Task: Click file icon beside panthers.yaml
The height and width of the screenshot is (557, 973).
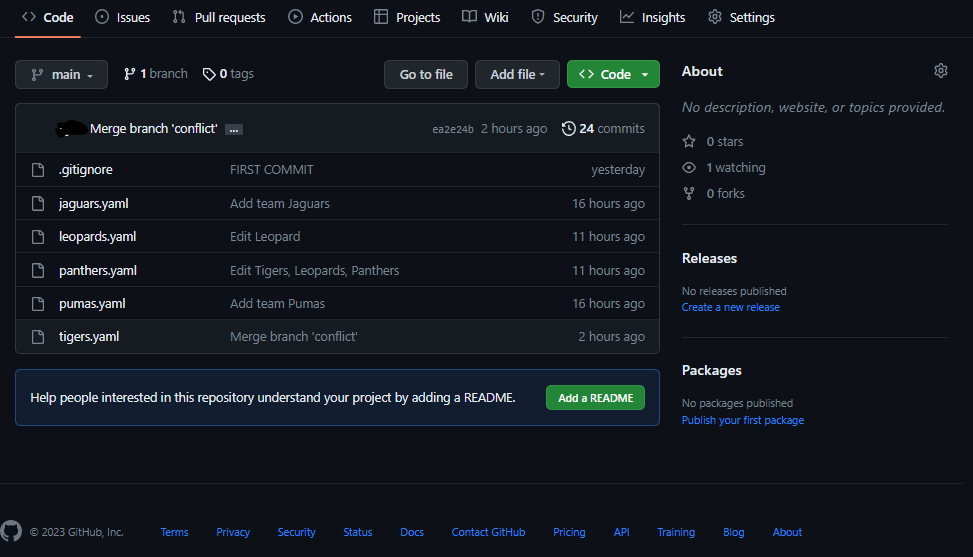Action: 38,270
